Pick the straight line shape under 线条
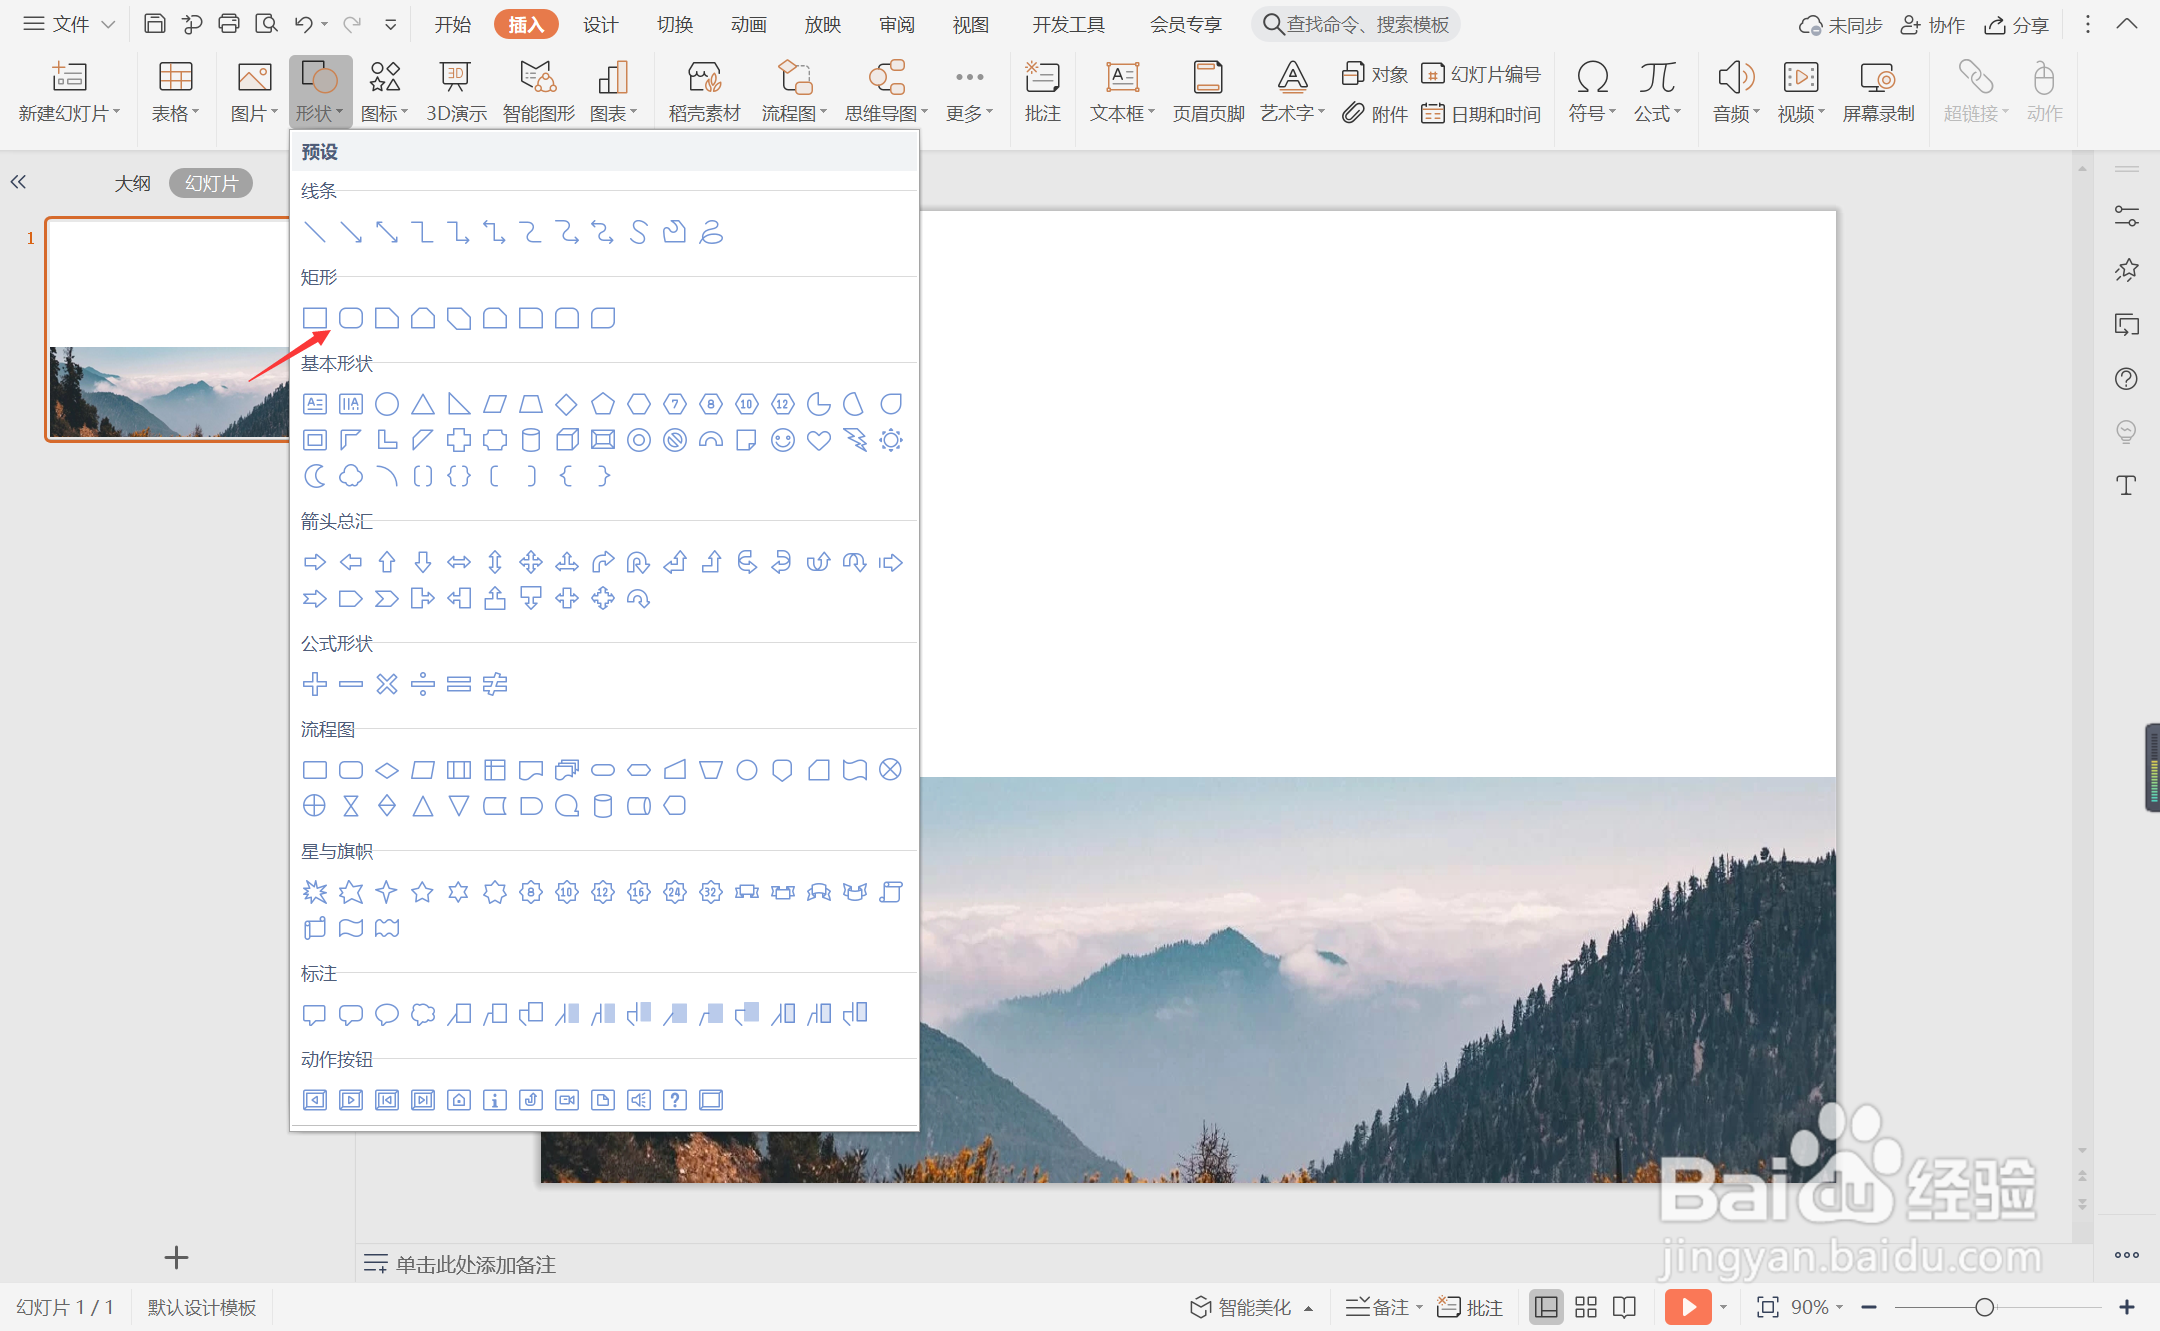Screen dimensions: 2160x1331 click(315, 232)
